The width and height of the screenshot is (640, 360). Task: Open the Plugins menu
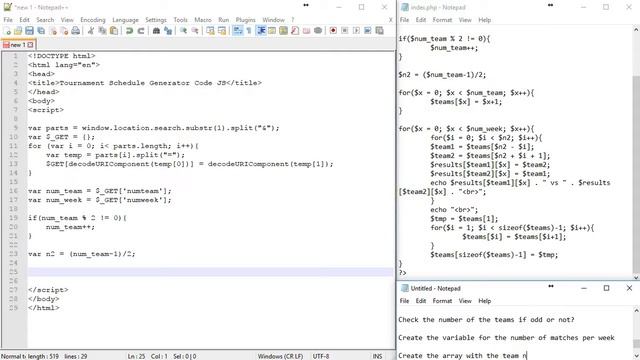245,20
